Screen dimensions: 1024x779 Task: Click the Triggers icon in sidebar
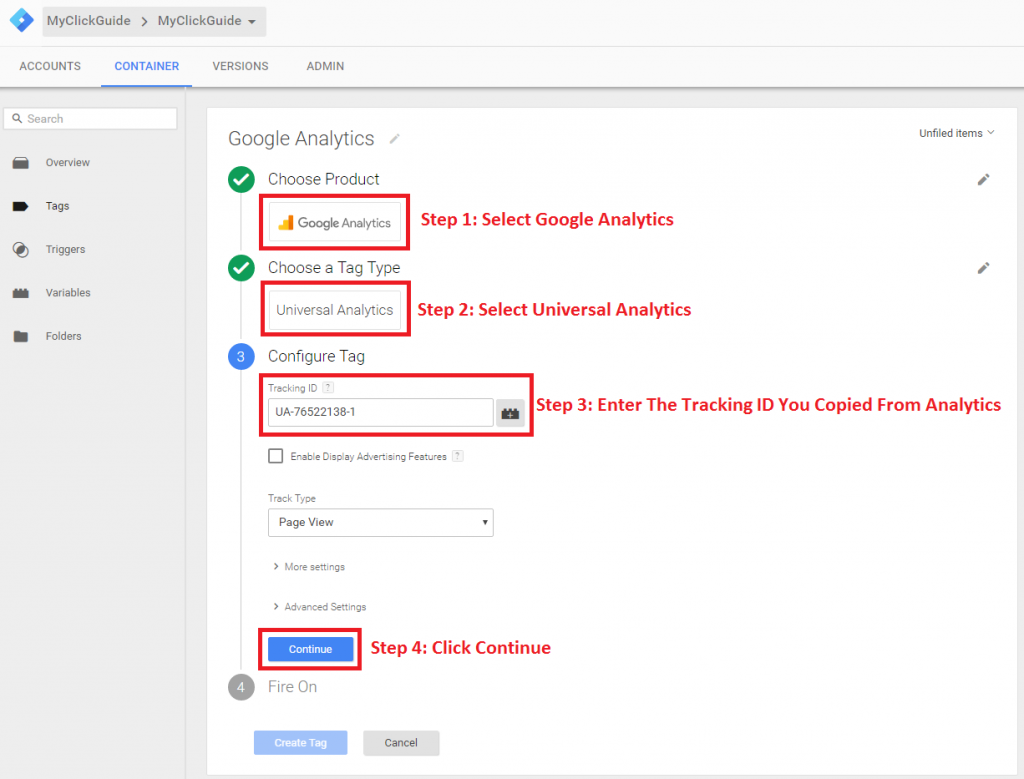20,250
